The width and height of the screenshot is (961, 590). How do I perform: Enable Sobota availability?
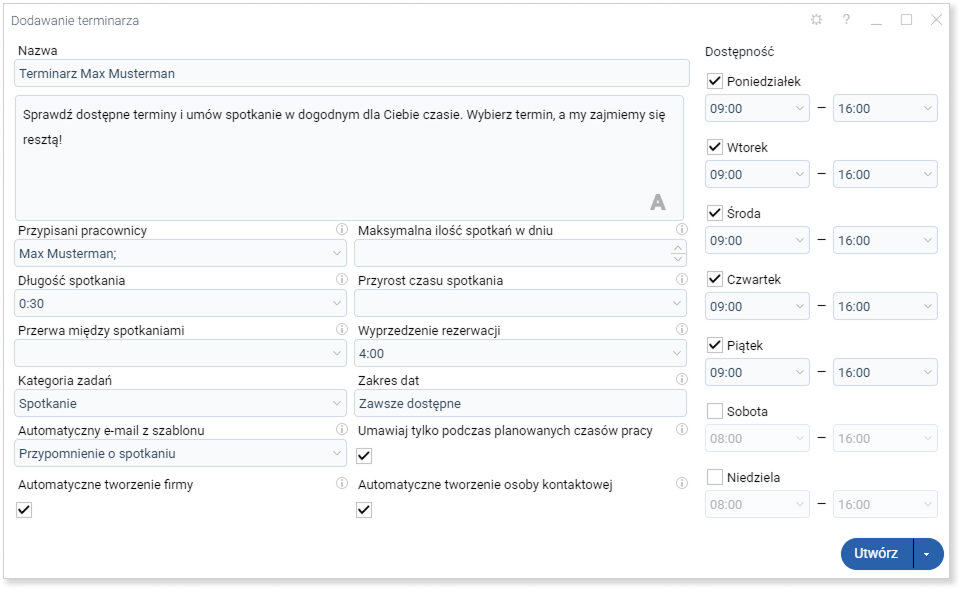(715, 411)
